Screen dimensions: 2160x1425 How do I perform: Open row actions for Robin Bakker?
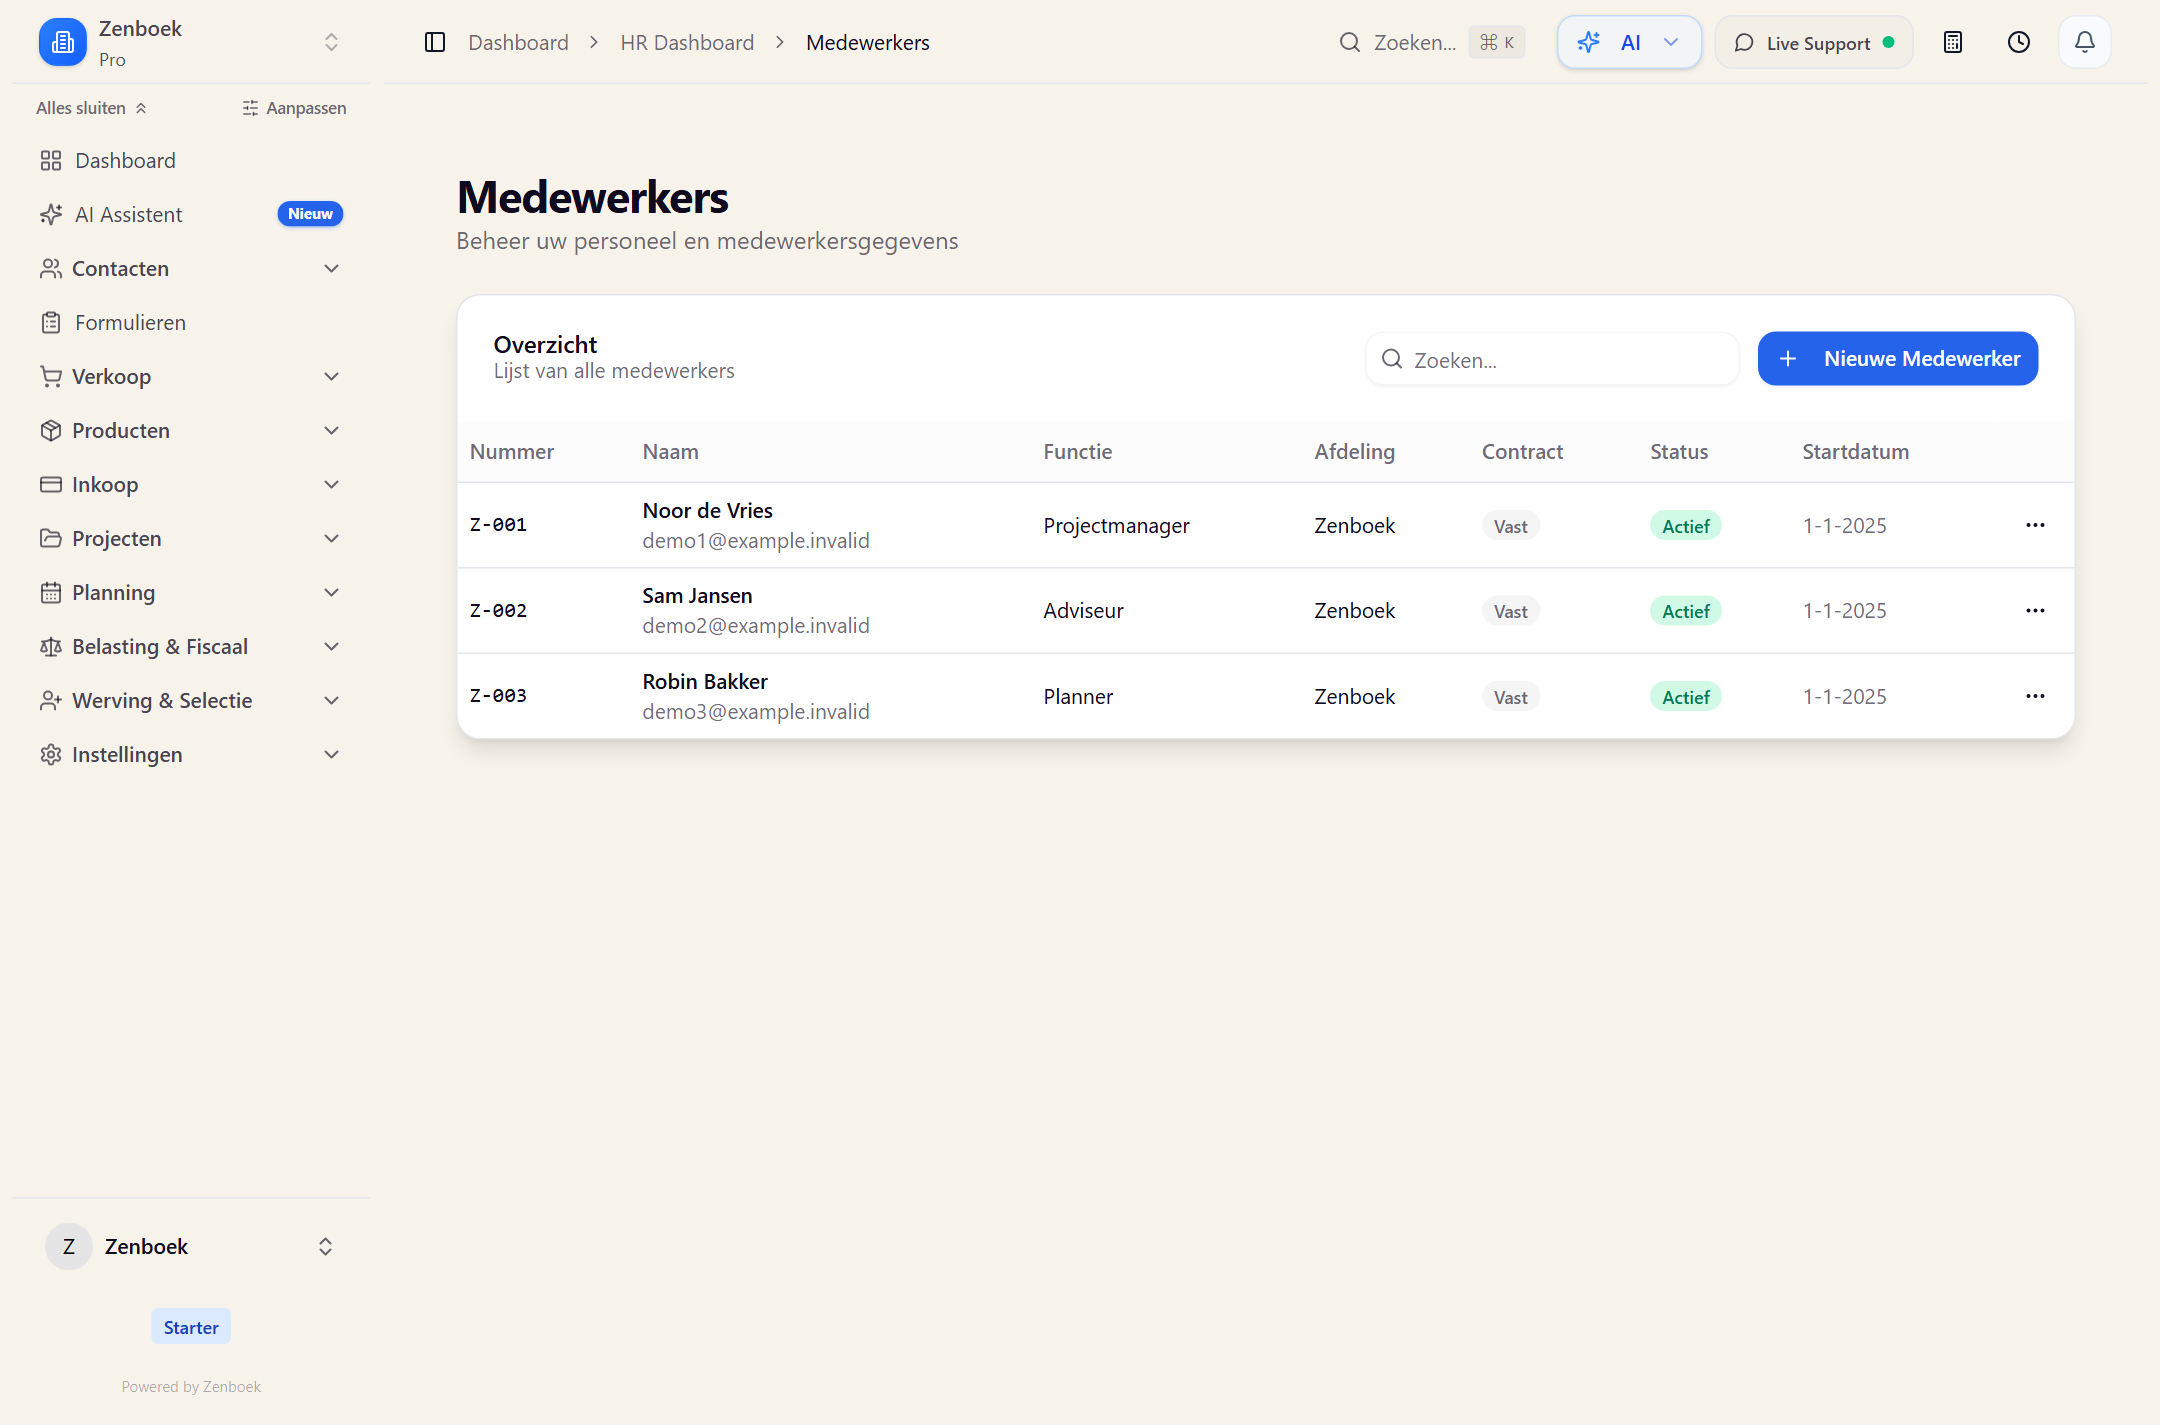pyautogui.click(x=2035, y=696)
